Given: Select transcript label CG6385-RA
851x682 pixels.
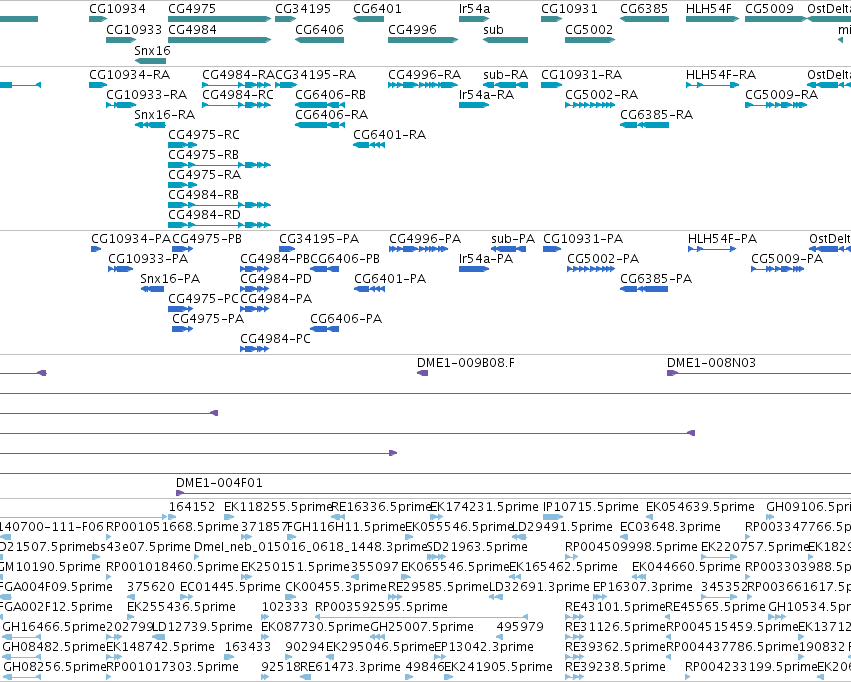Looking at the screenshot, I should pyautogui.click(x=657, y=114).
